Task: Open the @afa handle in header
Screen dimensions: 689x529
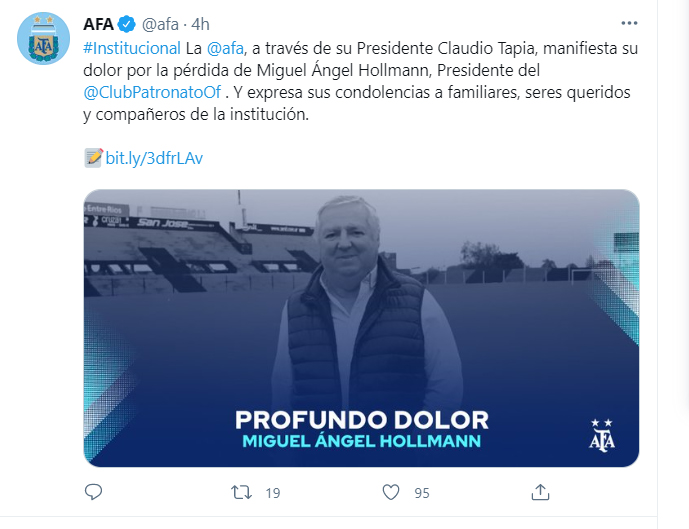Action: 160,24
